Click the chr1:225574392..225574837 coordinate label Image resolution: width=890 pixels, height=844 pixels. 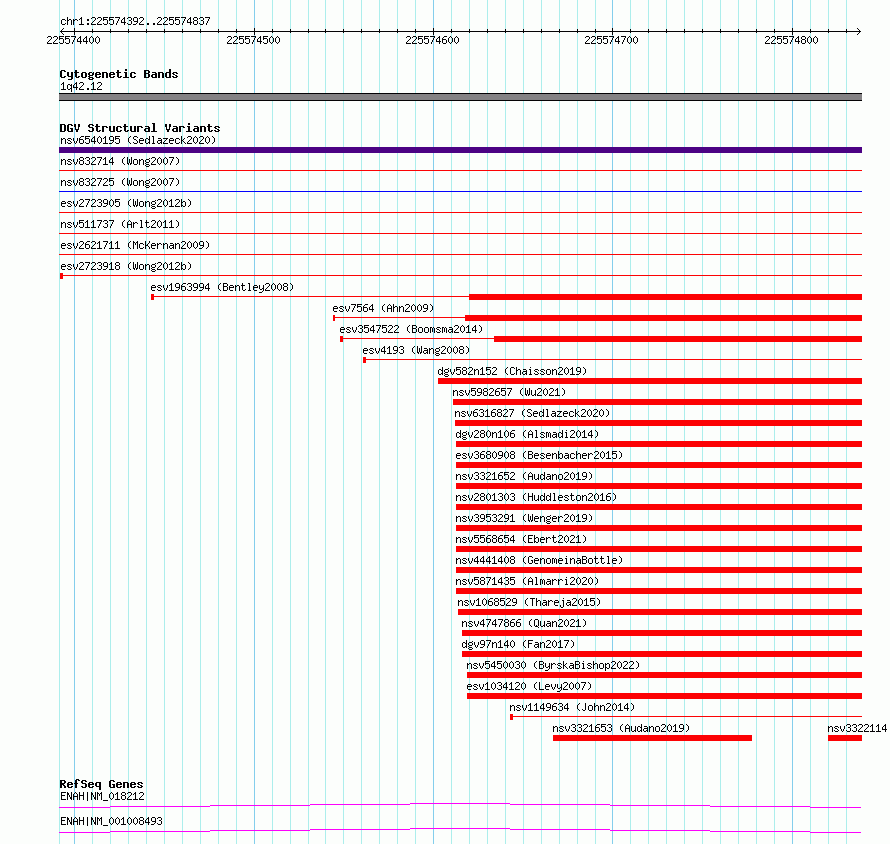pyautogui.click(x=135, y=22)
